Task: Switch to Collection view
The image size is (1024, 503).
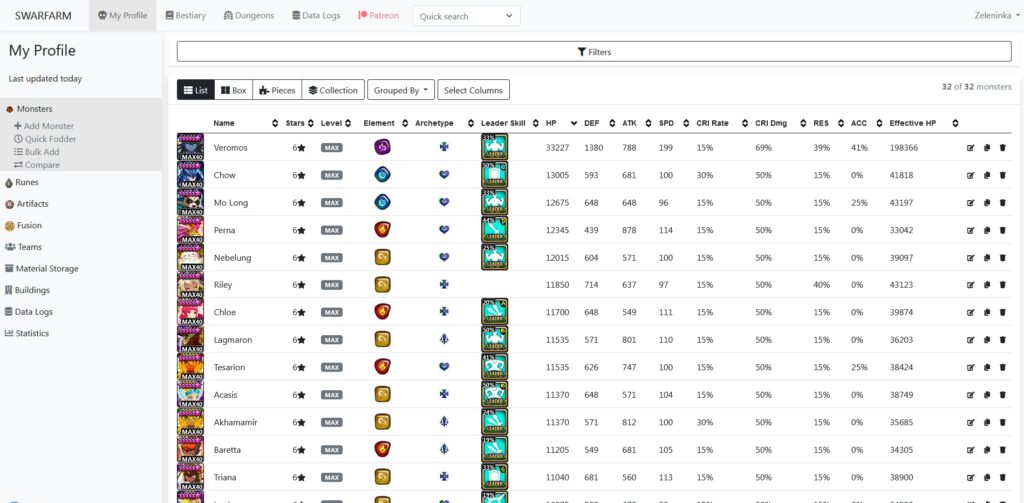Action: [333, 90]
